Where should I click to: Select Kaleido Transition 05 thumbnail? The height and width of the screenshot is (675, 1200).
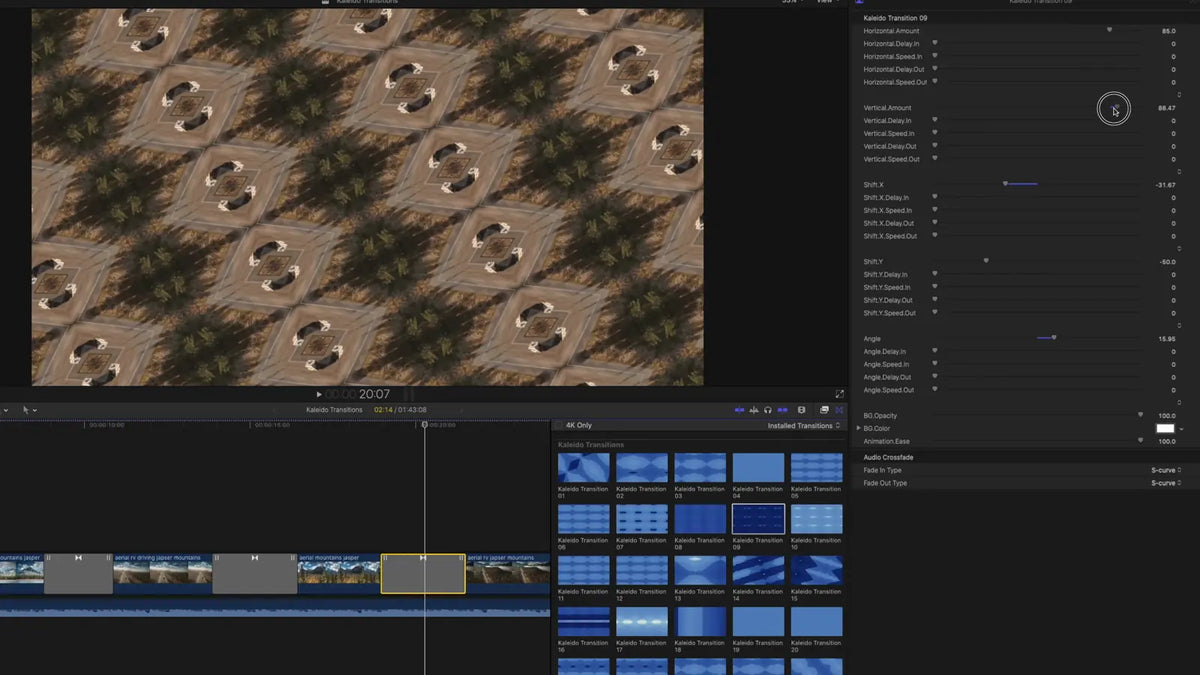click(x=816, y=467)
